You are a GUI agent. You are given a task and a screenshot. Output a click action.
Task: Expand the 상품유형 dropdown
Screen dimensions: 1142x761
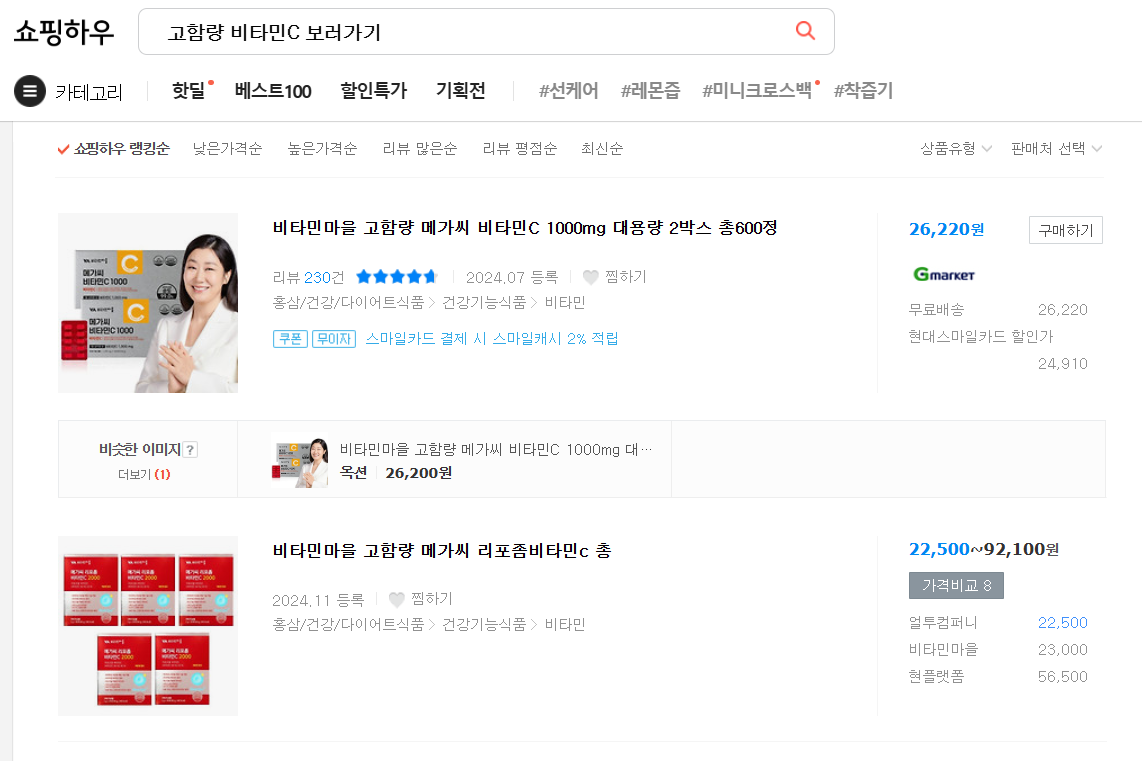click(956, 149)
